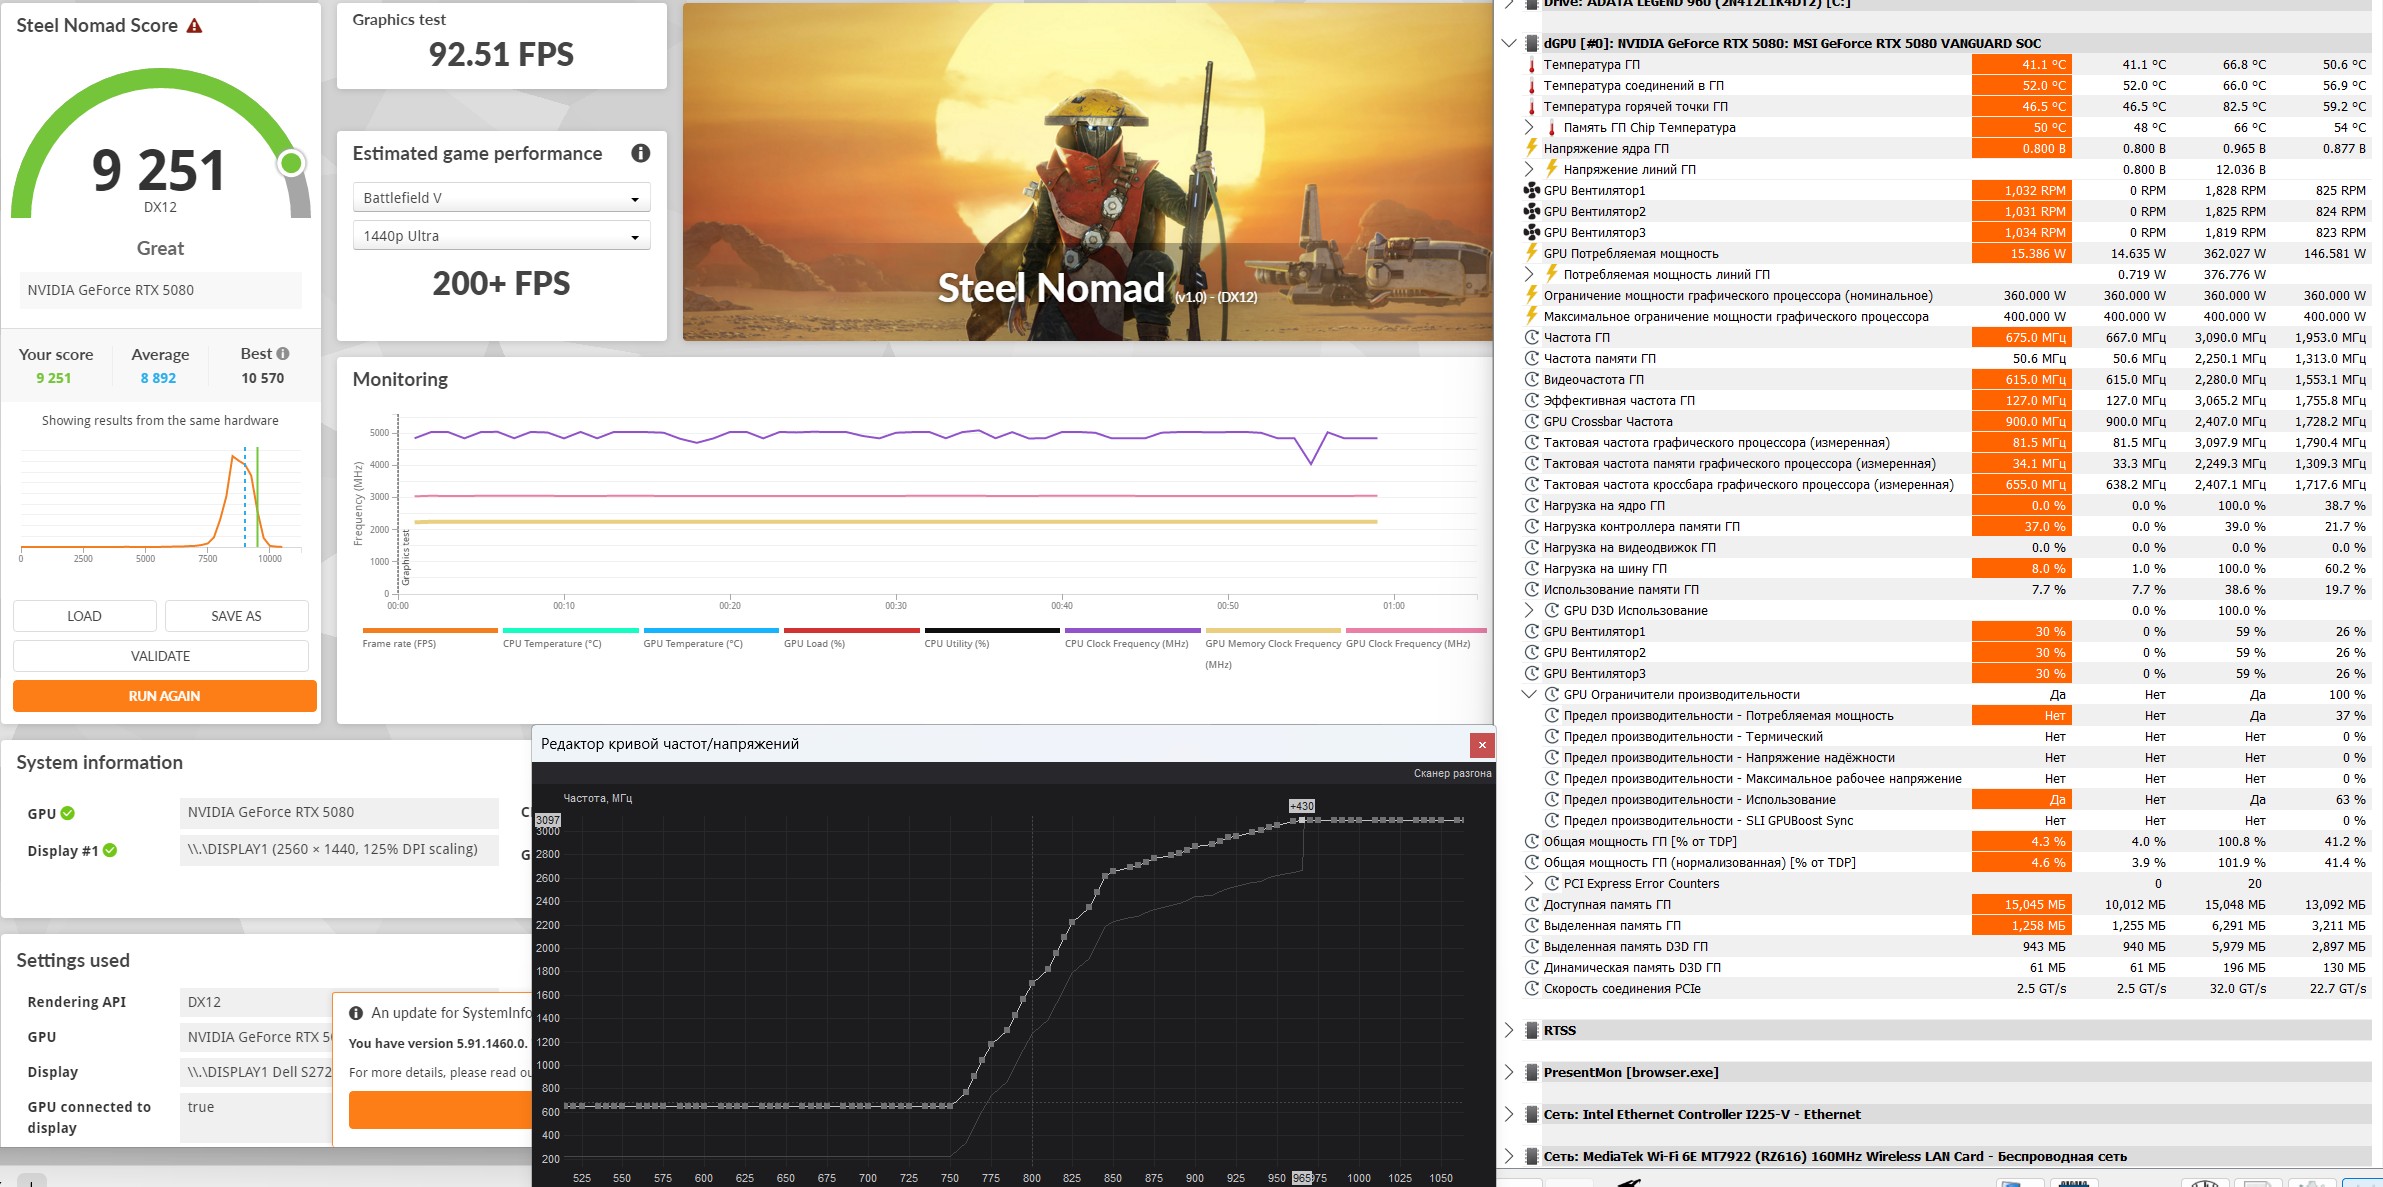Click the lightning icon of Напряжение ядра ГП

coord(1531,149)
